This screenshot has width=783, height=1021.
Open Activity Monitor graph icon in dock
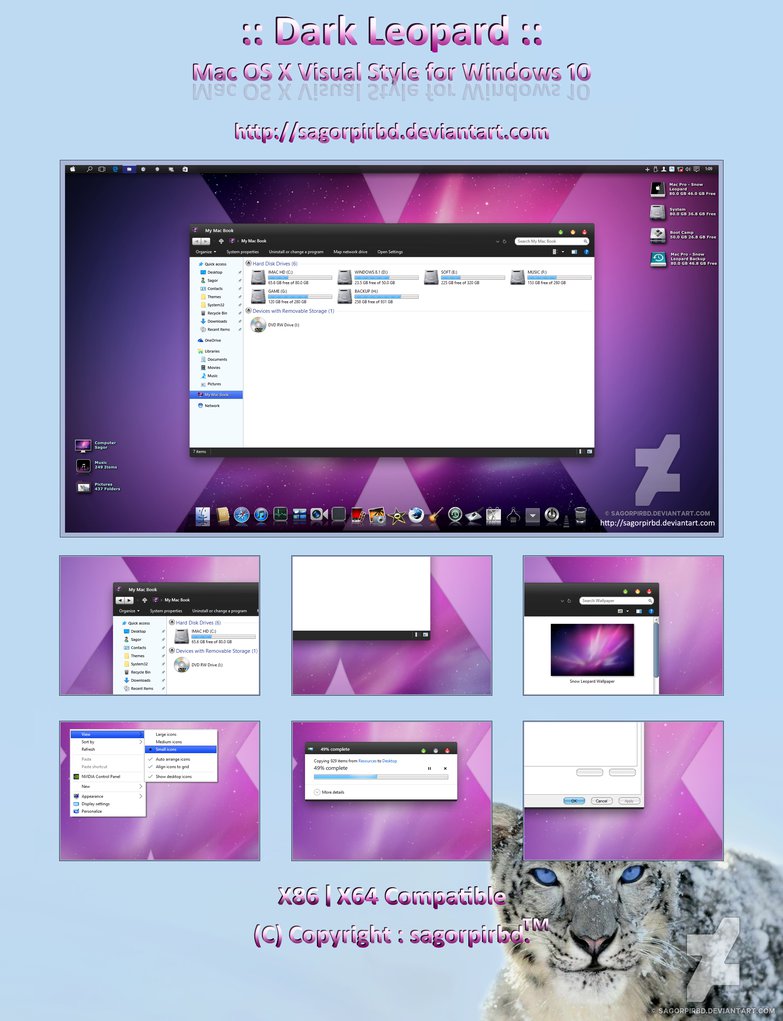tap(280, 516)
